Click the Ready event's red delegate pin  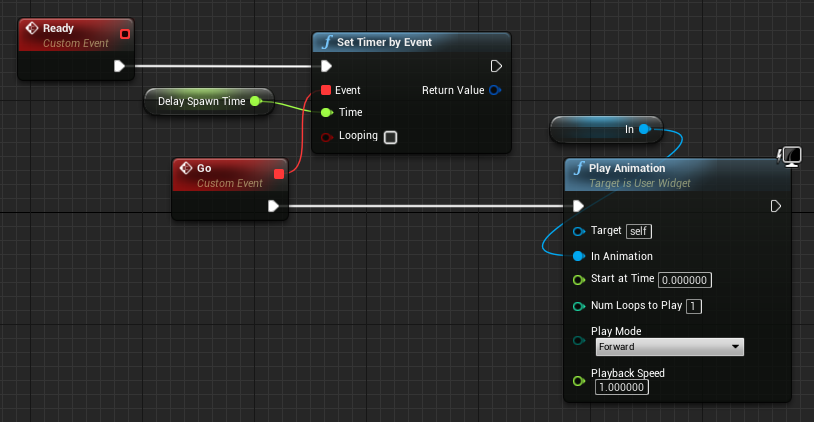tap(125, 34)
